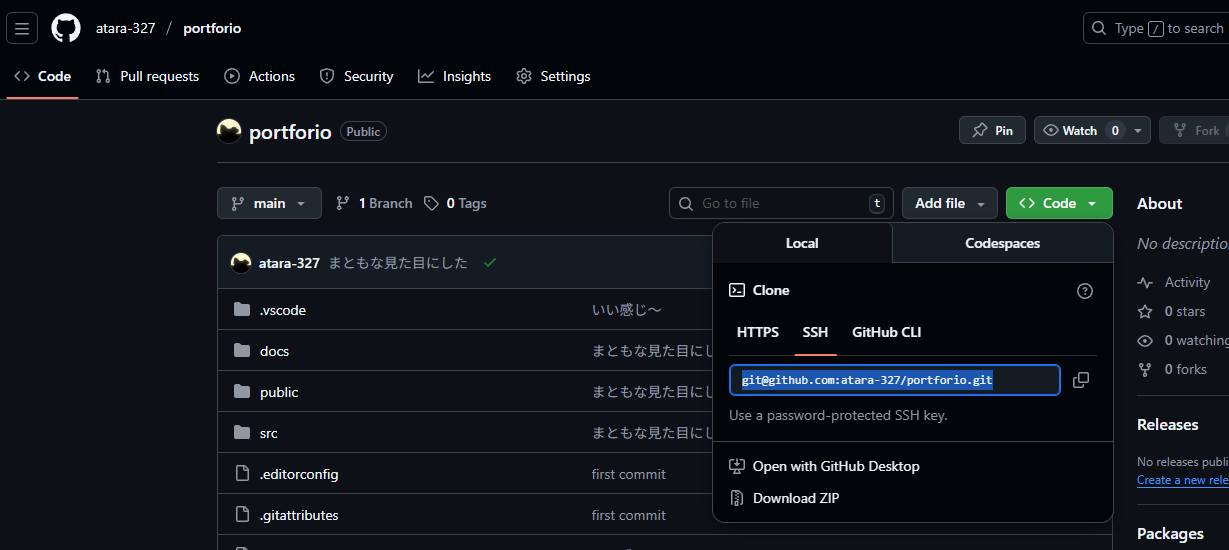Open the .editorconfig file
The height and width of the screenshot is (550, 1229).
(x=299, y=474)
